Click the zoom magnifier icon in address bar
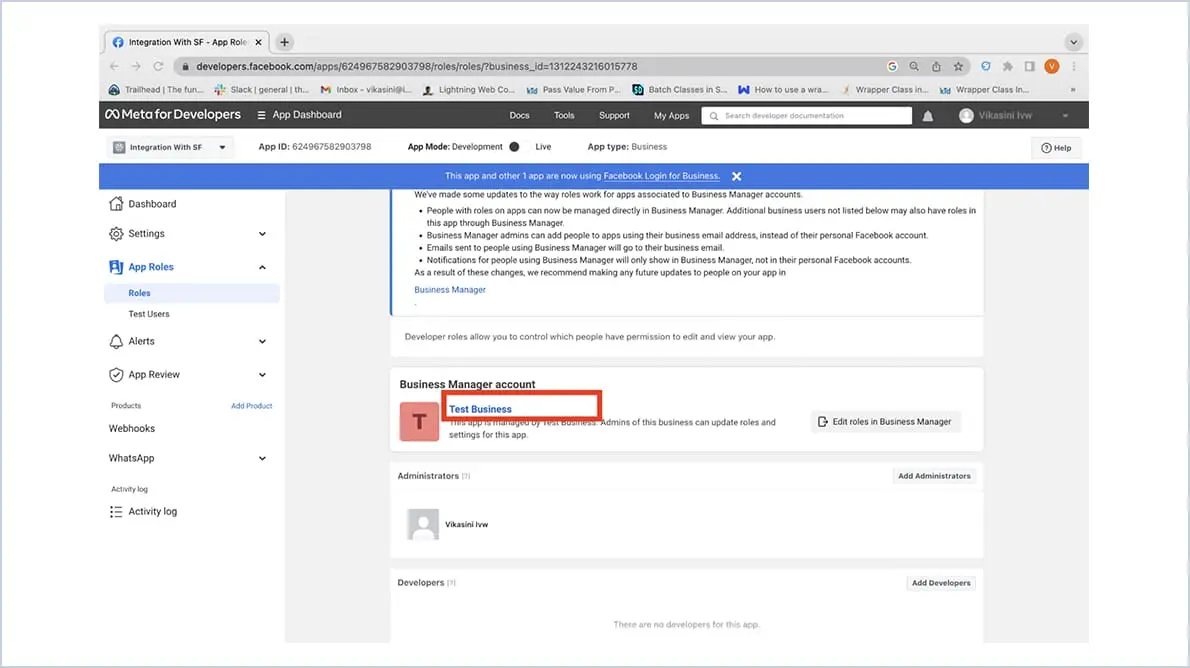 [915, 67]
